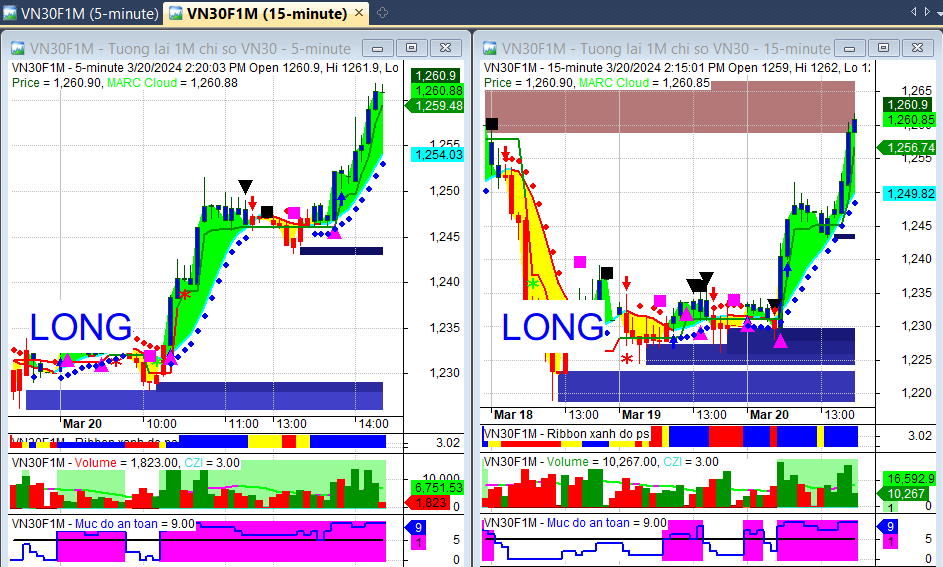Switch to the VN30F1M (5-minute) tab
The image size is (943, 567).
[x=81, y=13]
